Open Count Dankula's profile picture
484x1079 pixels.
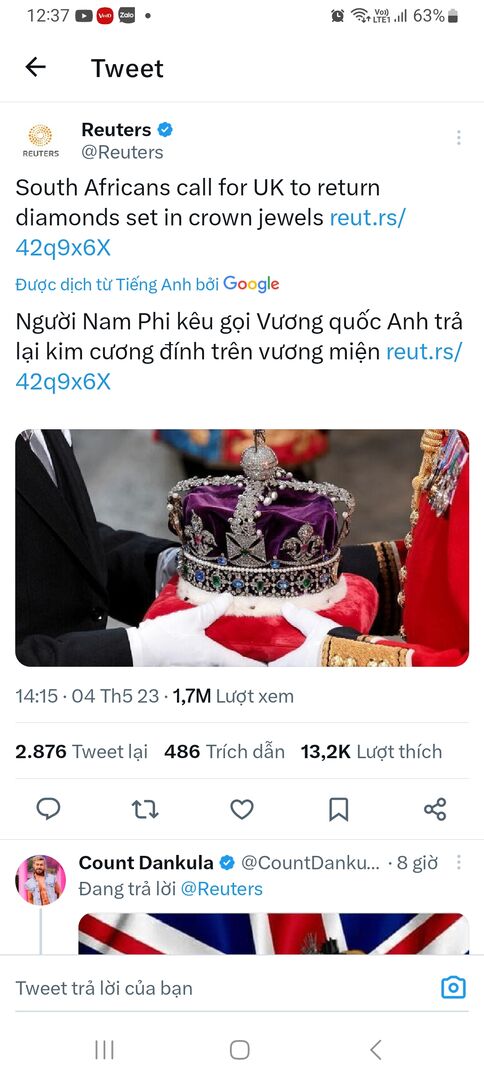(41, 879)
